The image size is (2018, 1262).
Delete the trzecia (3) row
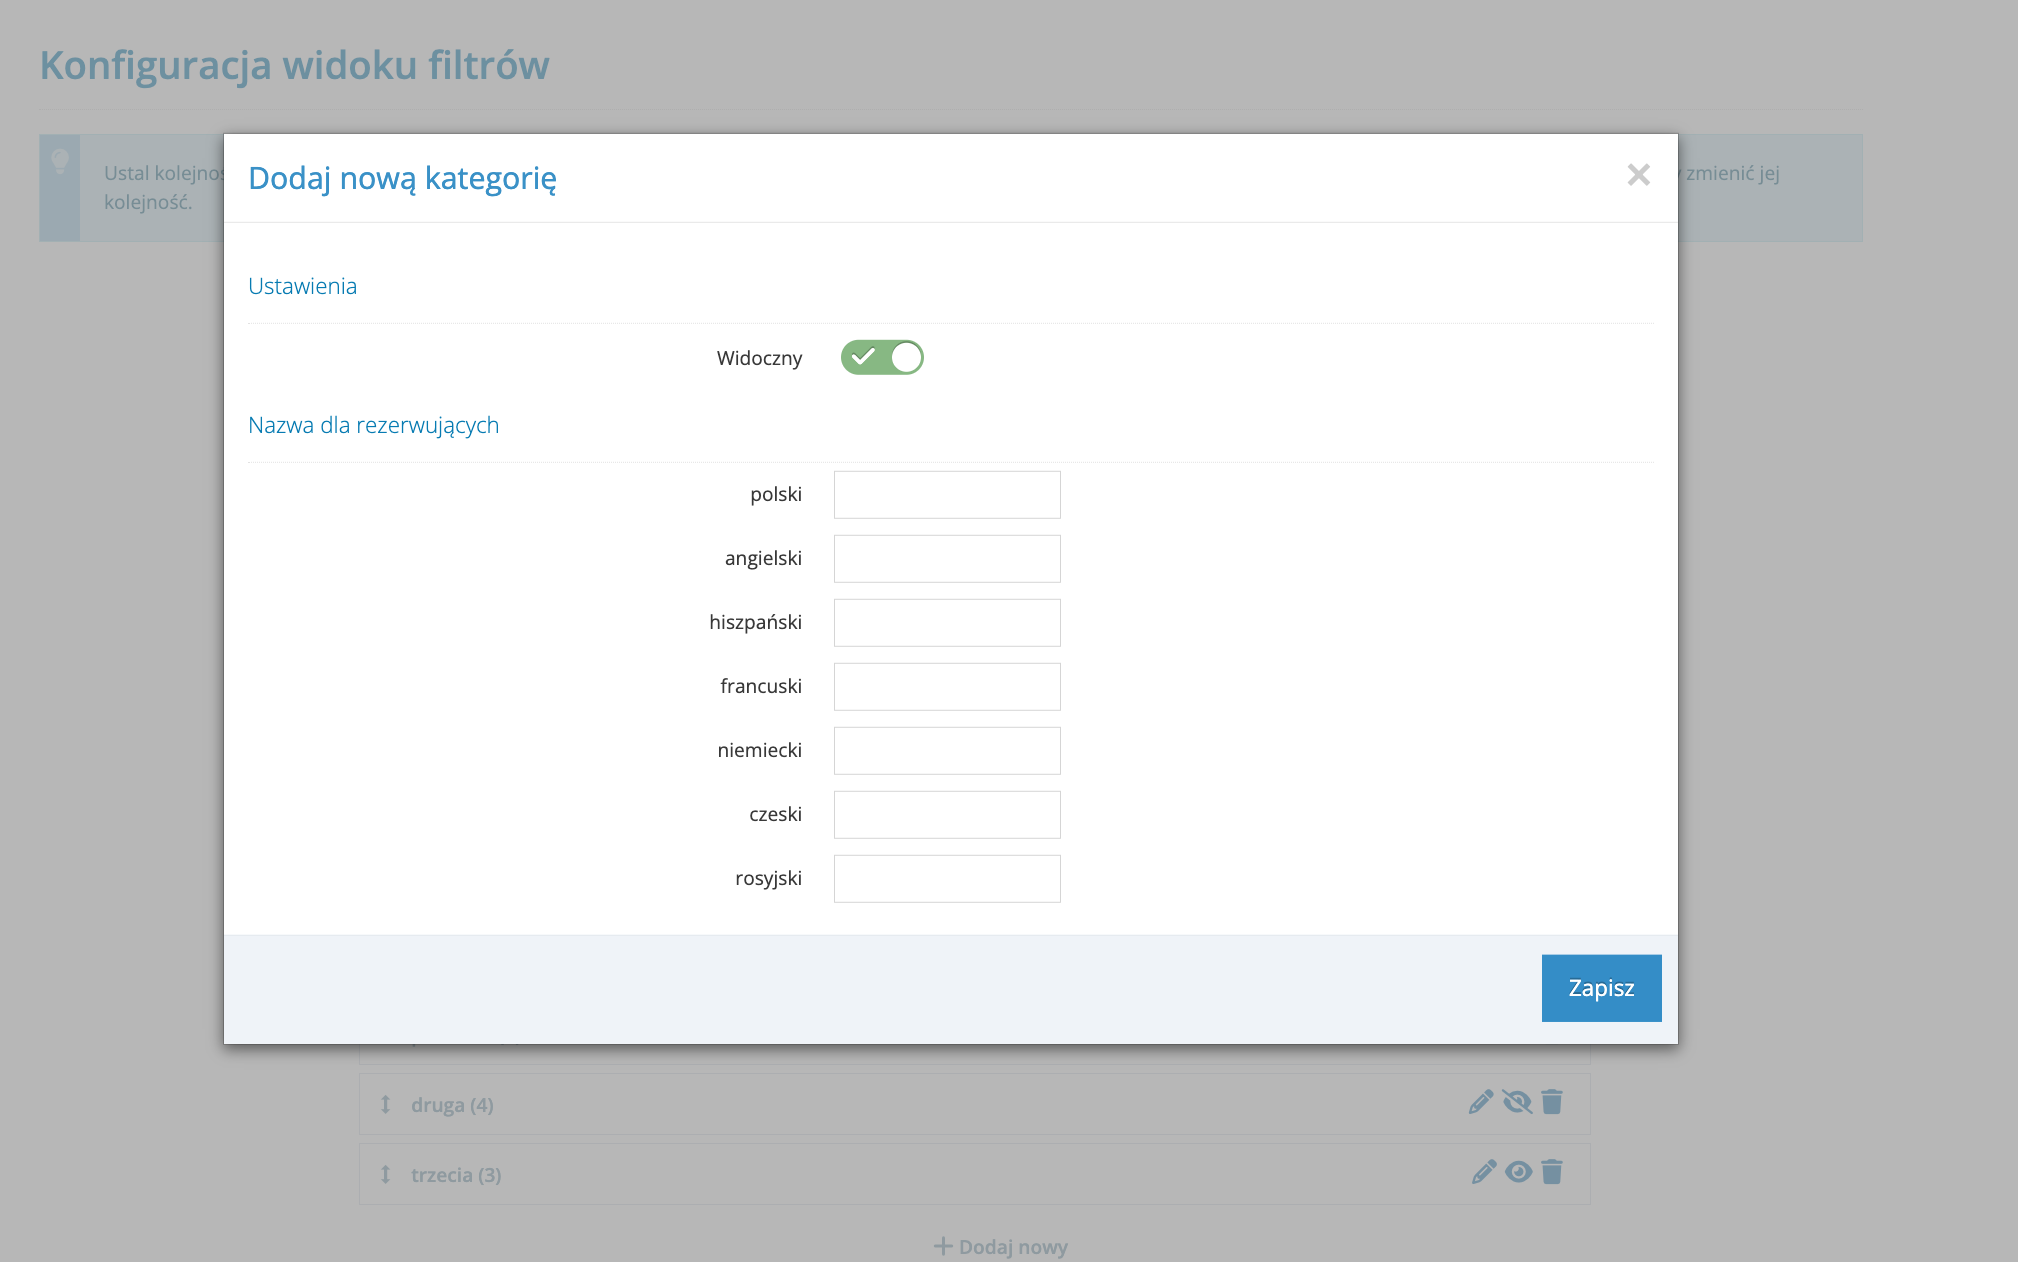tap(1552, 1172)
